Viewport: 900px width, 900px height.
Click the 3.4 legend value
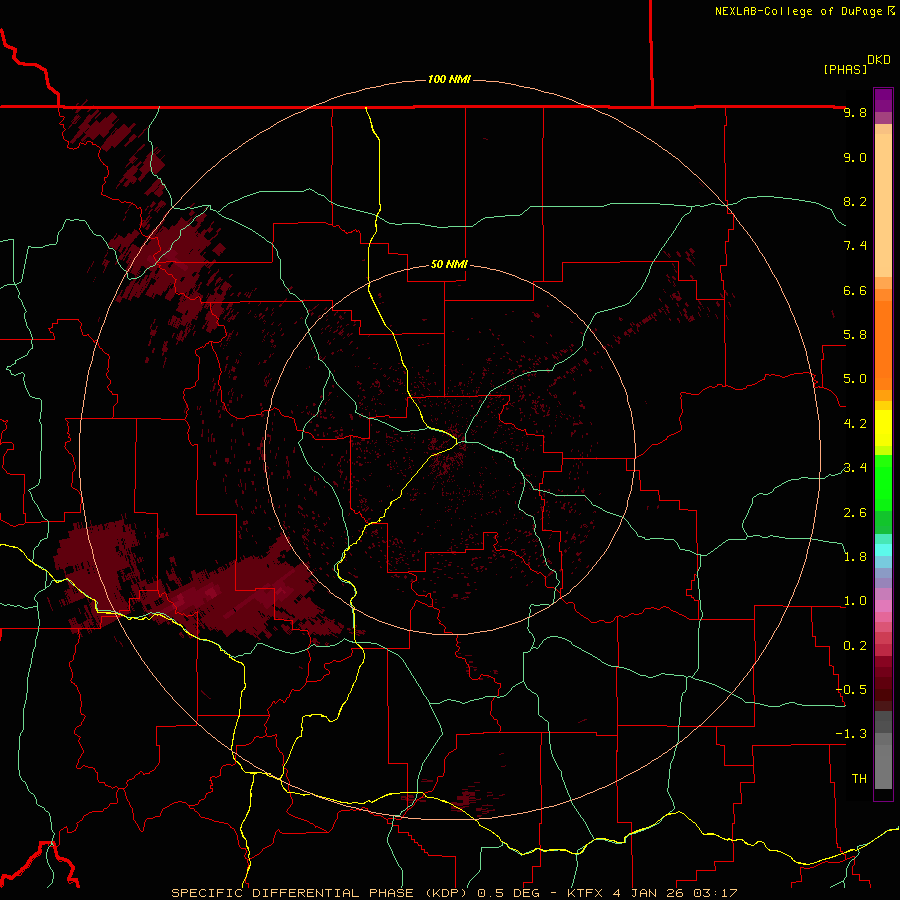(855, 468)
